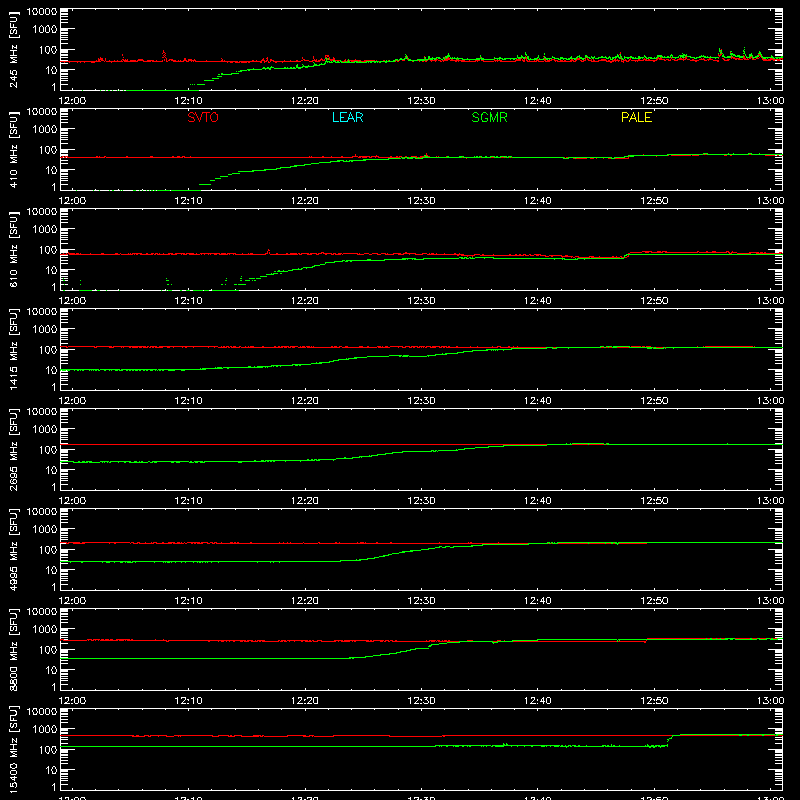Click the yellow PALE station label
800x800 pixels.
pyautogui.click(x=636, y=117)
